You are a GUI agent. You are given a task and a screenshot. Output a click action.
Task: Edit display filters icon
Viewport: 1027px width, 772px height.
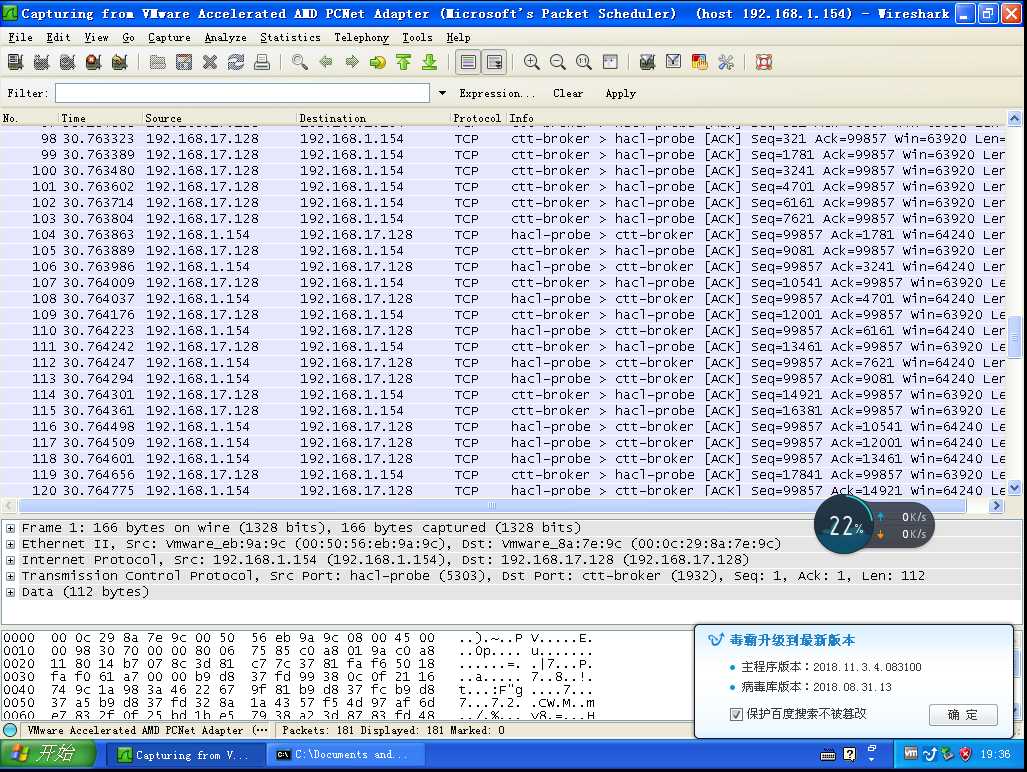[x=673, y=62]
